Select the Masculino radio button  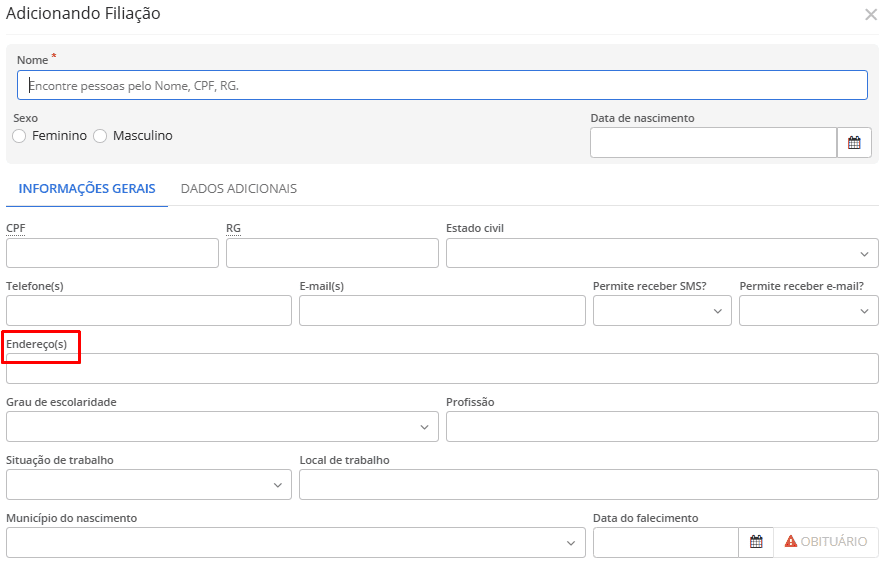(x=100, y=136)
